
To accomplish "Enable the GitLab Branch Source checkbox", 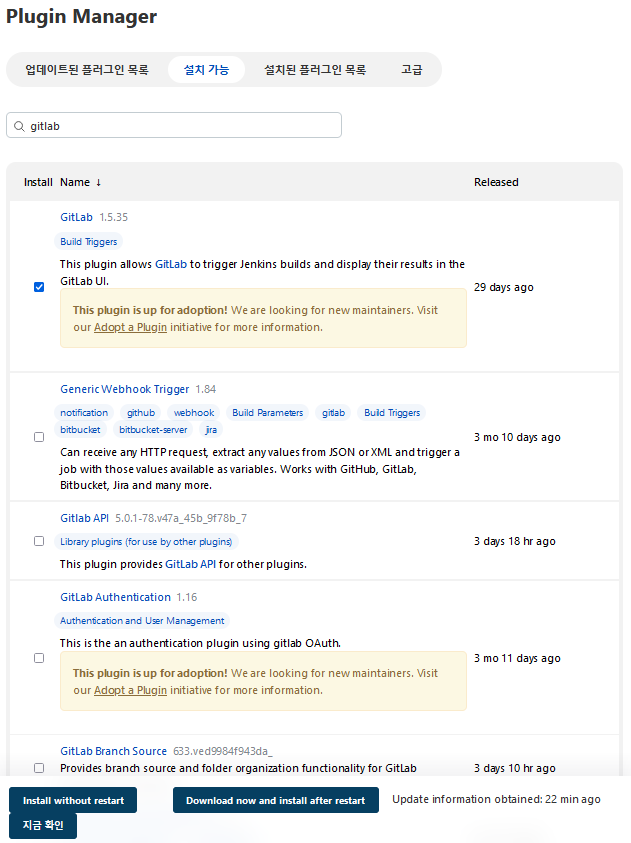I will click(39, 768).
